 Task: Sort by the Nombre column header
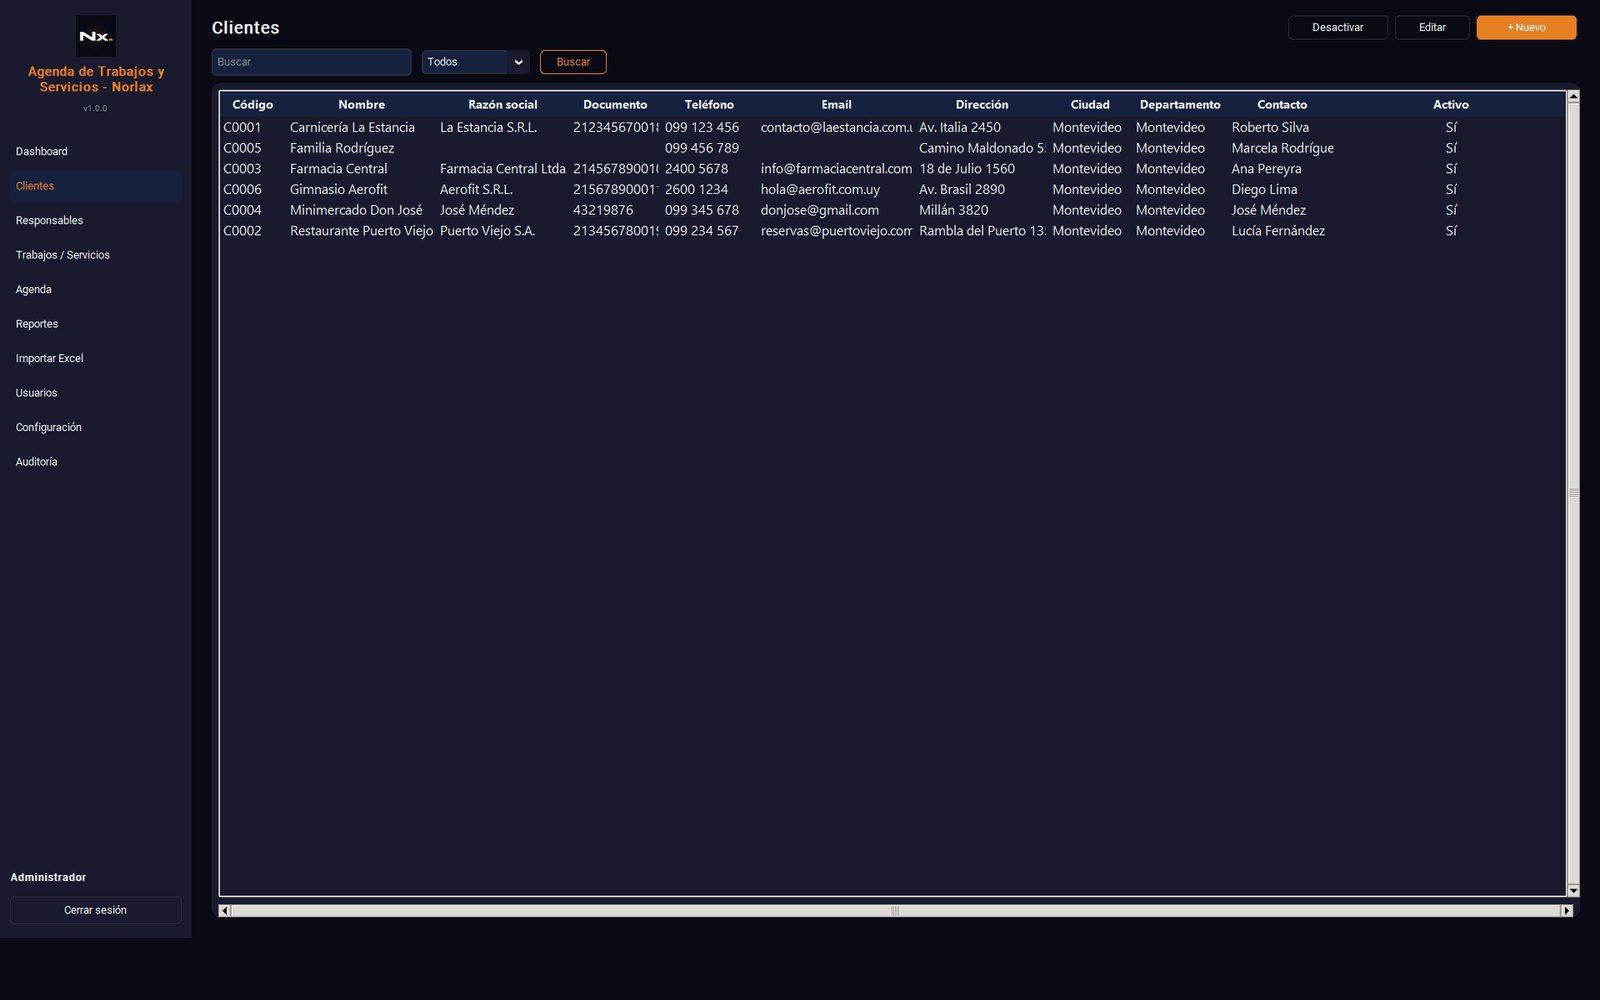pyautogui.click(x=361, y=104)
